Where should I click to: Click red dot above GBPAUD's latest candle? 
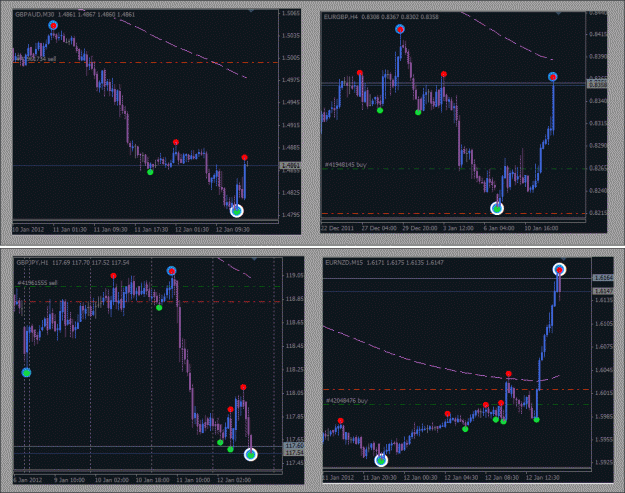pyautogui.click(x=244, y=157)
